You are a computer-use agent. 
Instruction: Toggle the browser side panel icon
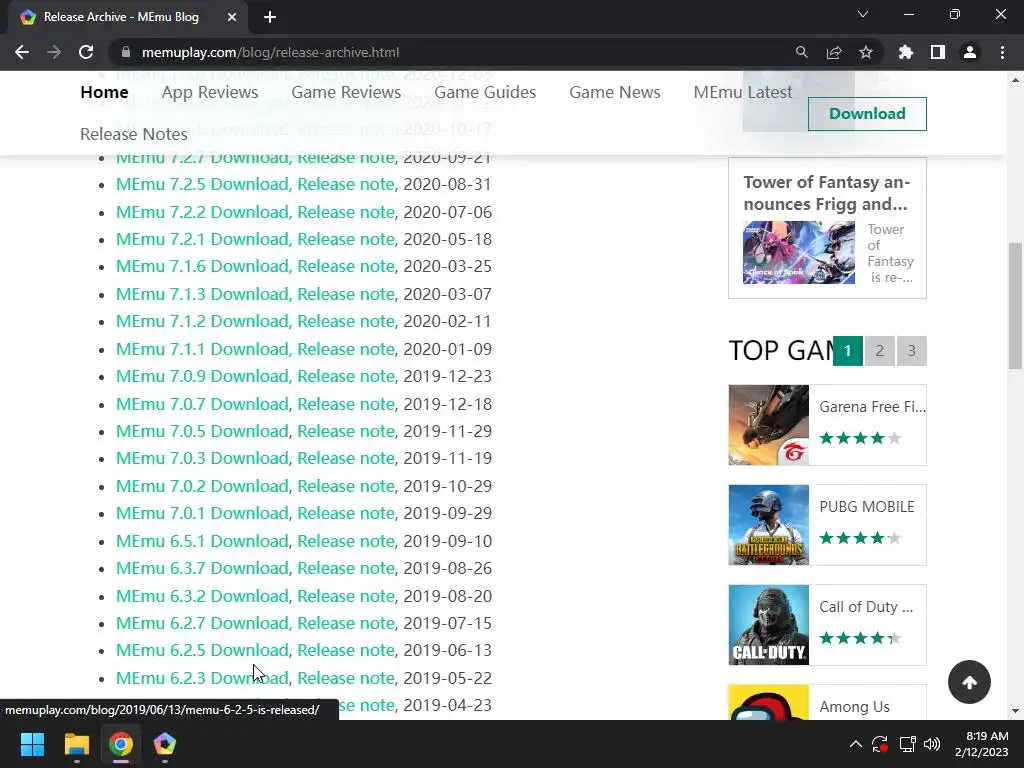938,52
